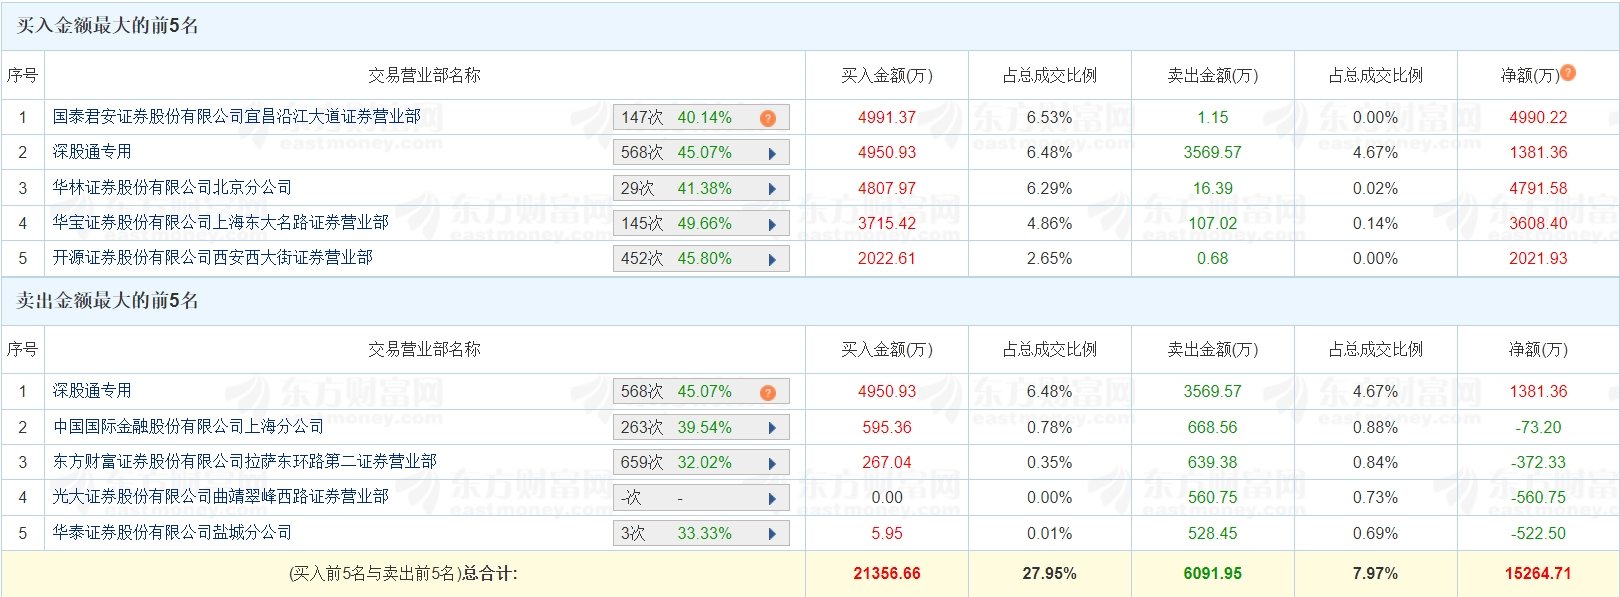Click 买入金额最大的前5名 section title
Screen dimensions: 1620x597
click(x=107, y=26)
